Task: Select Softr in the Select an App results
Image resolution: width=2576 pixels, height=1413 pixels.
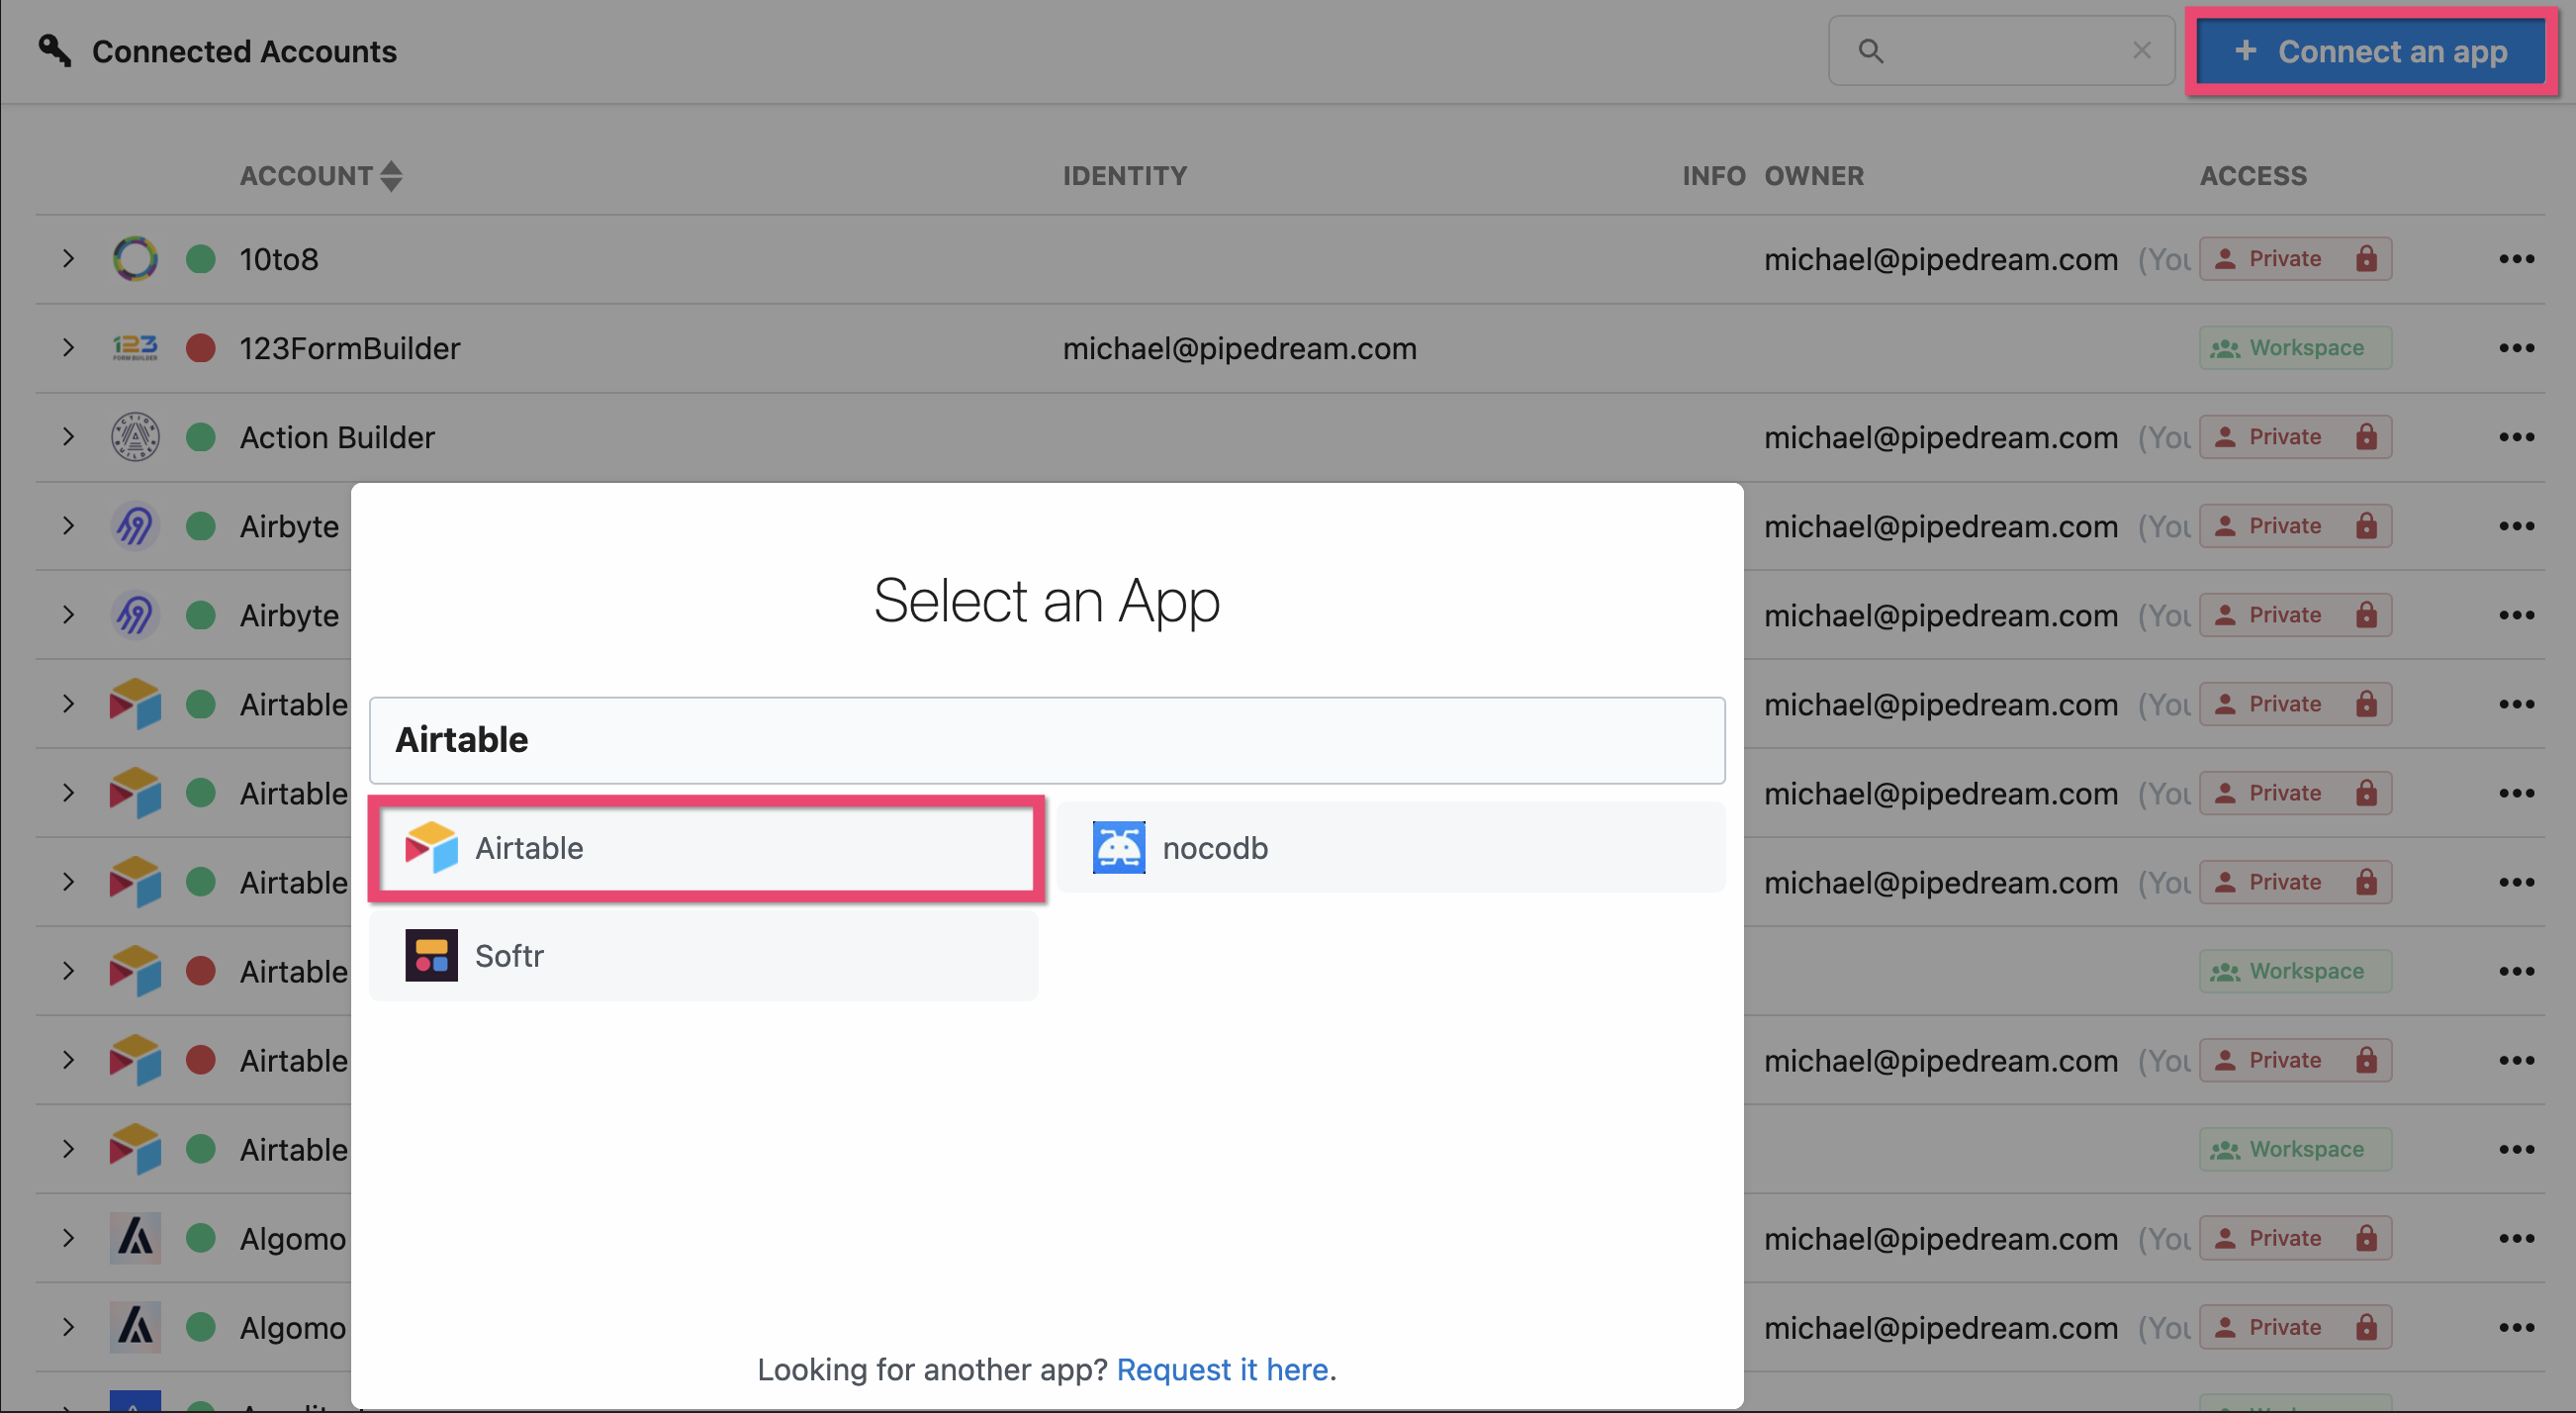Action: point(704,956)
